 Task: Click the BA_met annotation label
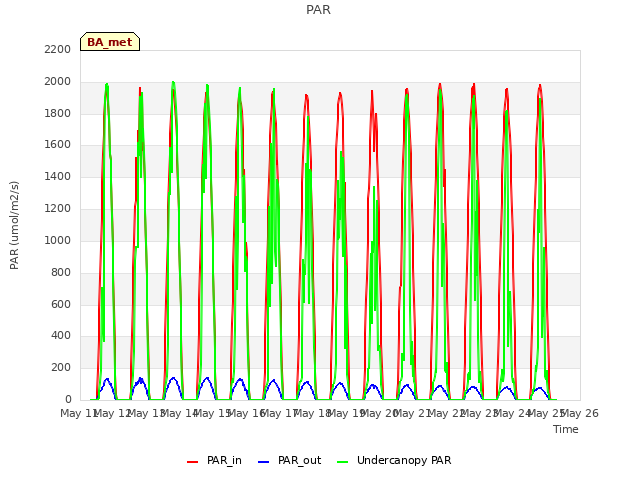point(110,42)
